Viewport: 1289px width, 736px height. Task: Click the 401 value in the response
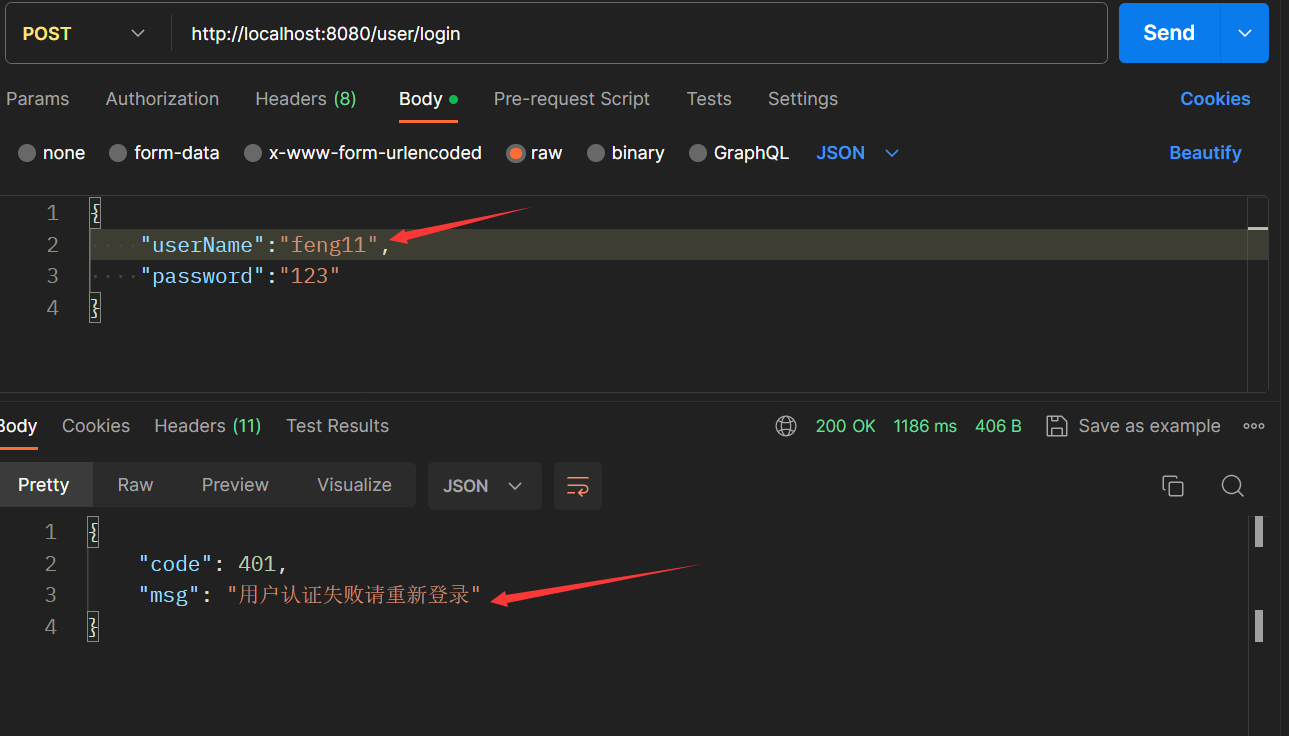click(x=257, y=564)
